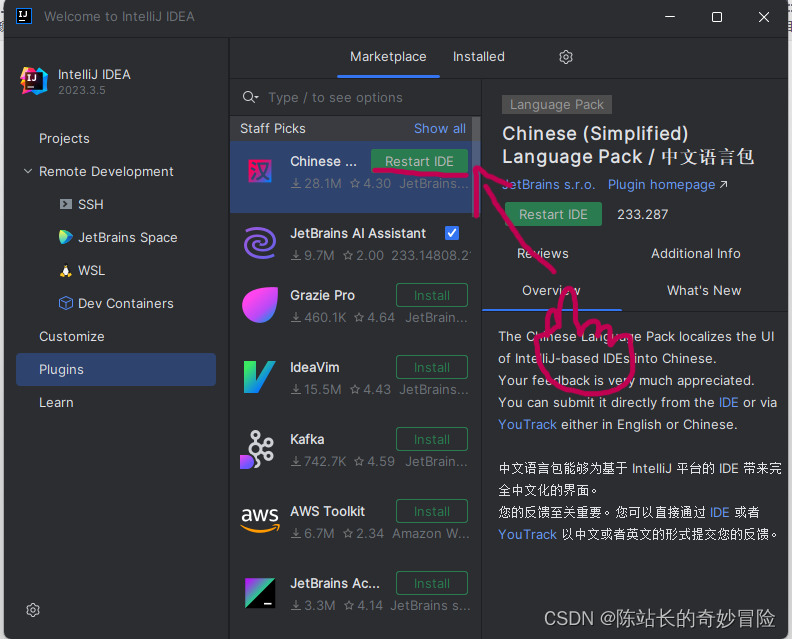The image size is (792, 639).
Task: Select the AWS Toolkit plugin name
Action: 327,511
